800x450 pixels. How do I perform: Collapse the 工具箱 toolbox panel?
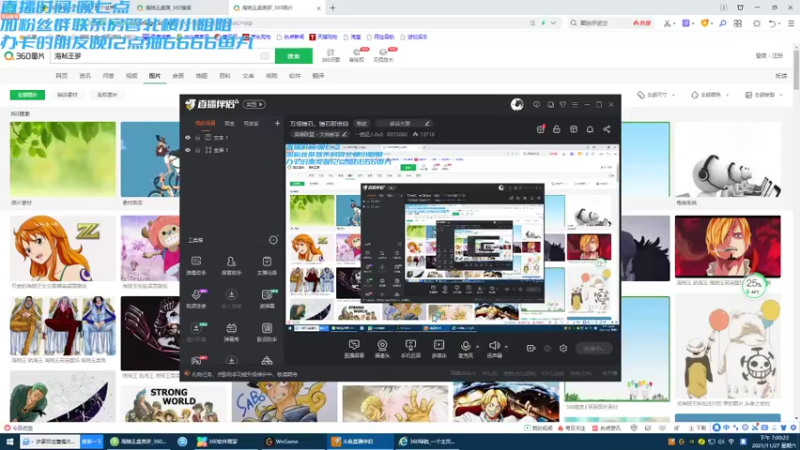coord(273,240)
